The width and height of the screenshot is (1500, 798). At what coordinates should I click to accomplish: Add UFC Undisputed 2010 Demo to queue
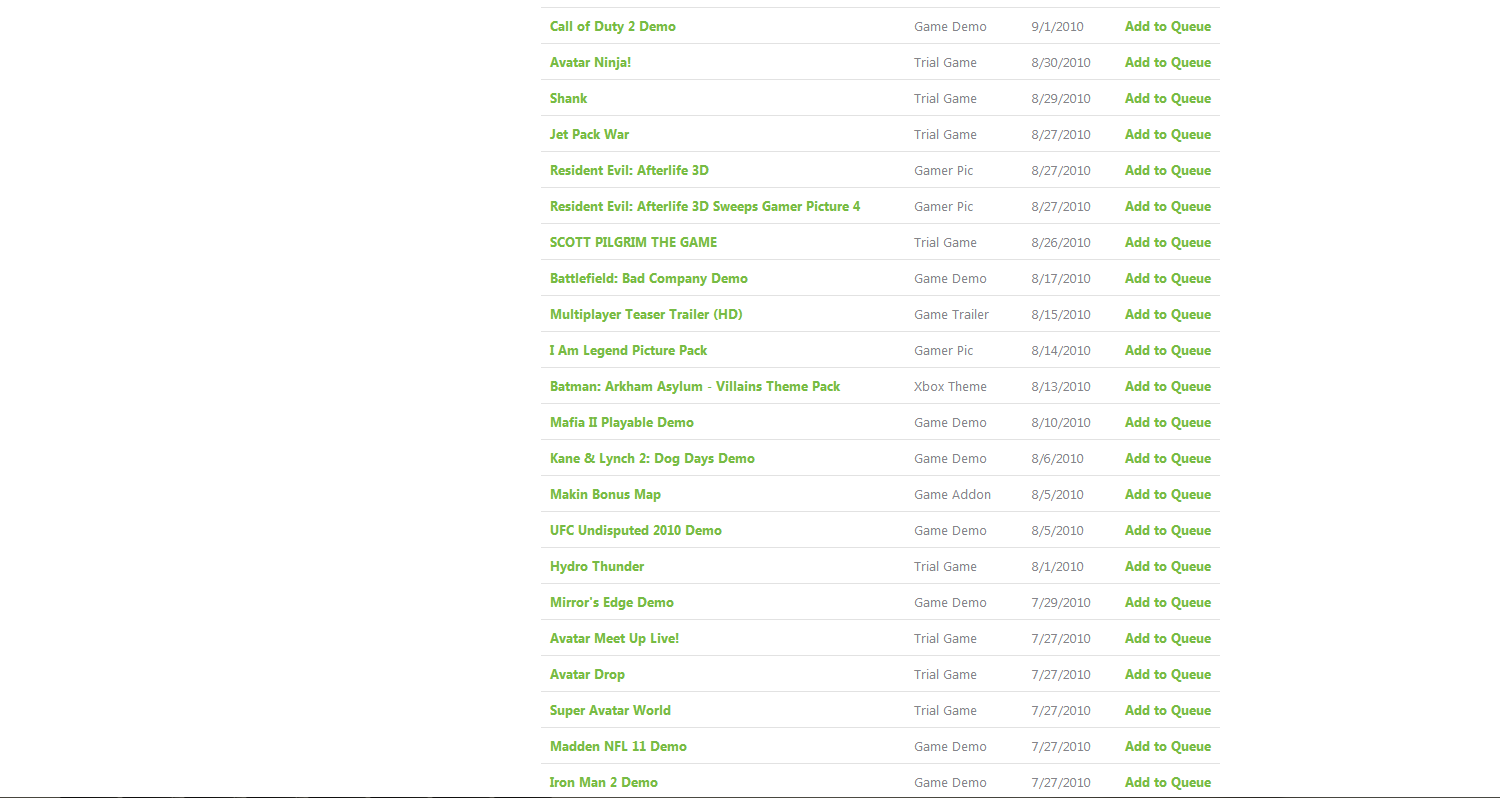[x=1167, y=531]
